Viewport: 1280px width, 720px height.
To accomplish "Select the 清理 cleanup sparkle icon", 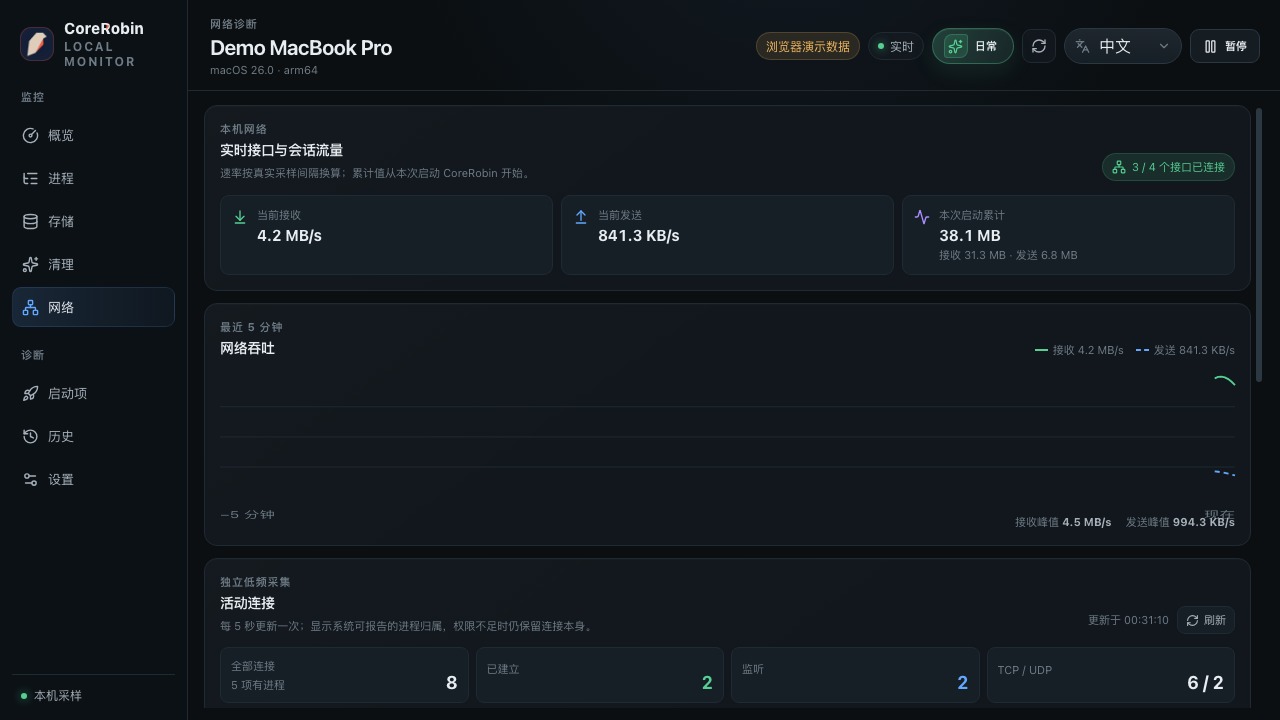I will click(30, 264).
